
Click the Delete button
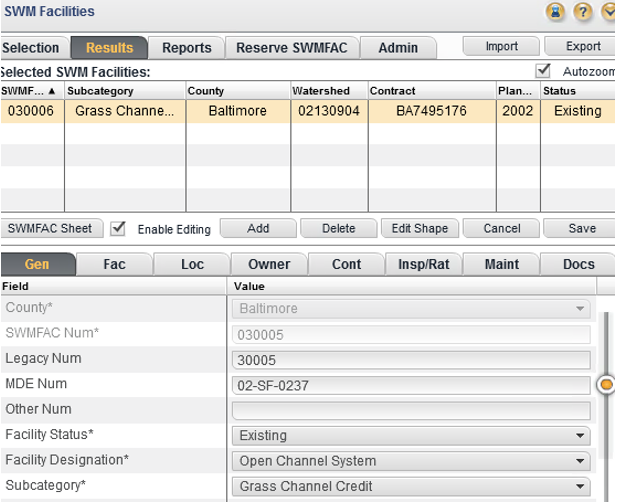point(339,229)
